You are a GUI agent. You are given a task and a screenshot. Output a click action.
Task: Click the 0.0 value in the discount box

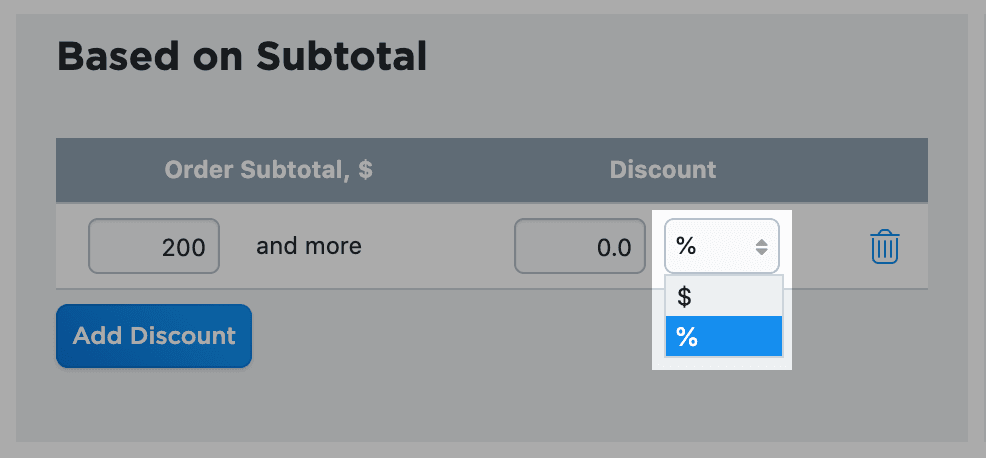tap(613, 247)
